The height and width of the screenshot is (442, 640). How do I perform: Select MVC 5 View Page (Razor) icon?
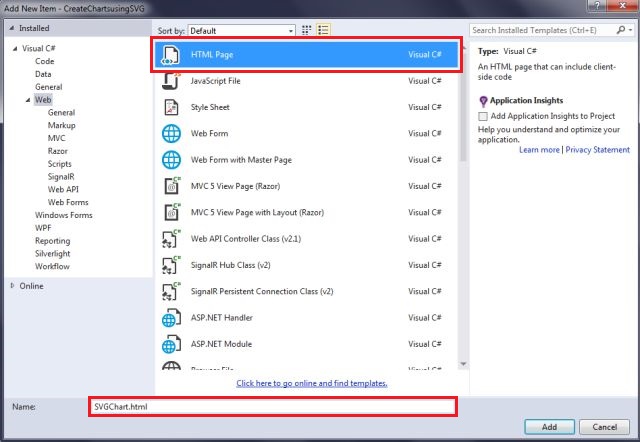172,186
